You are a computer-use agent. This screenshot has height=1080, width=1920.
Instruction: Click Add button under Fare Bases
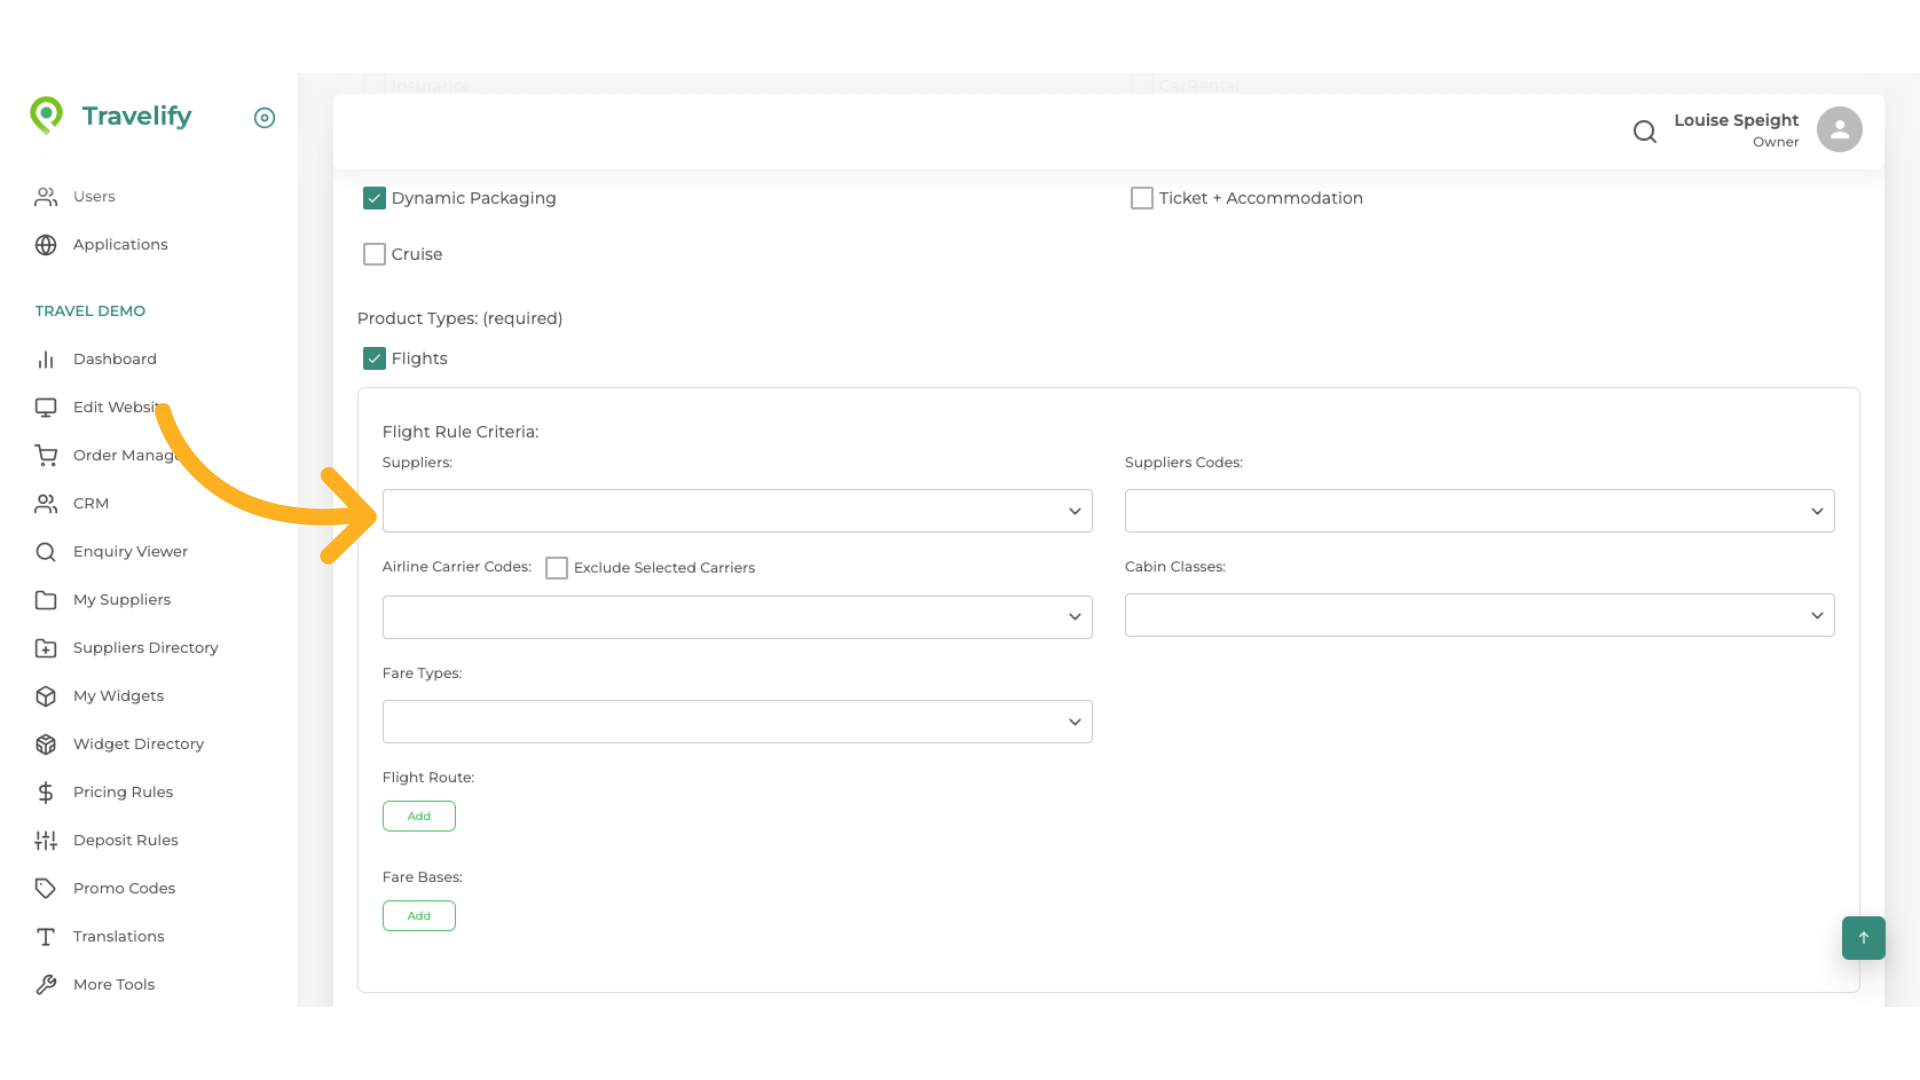(x=418, y=916)
